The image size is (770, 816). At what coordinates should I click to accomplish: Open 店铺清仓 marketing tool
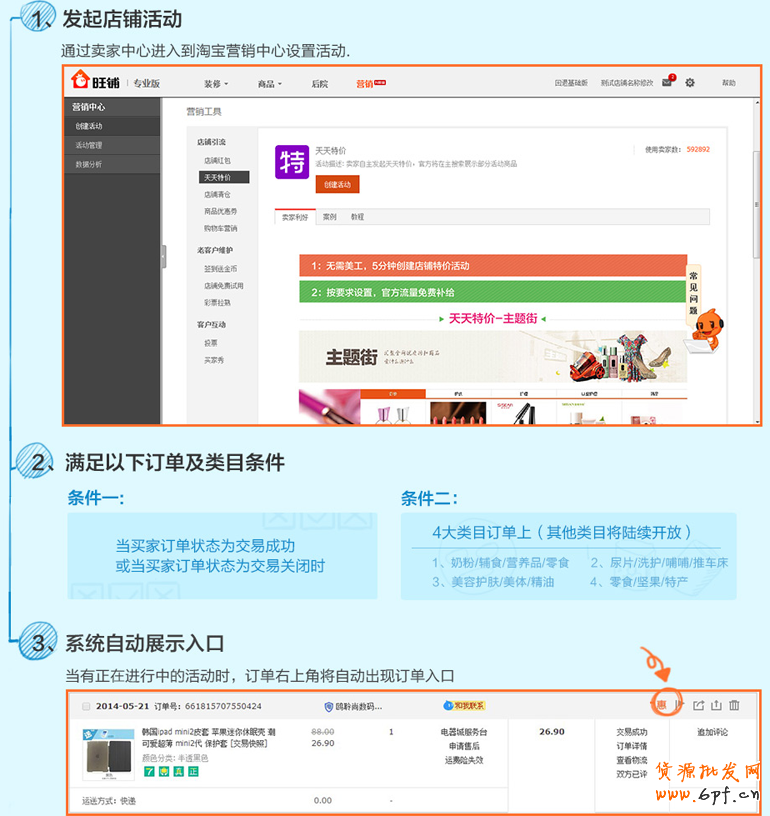[x=217, y=195]
